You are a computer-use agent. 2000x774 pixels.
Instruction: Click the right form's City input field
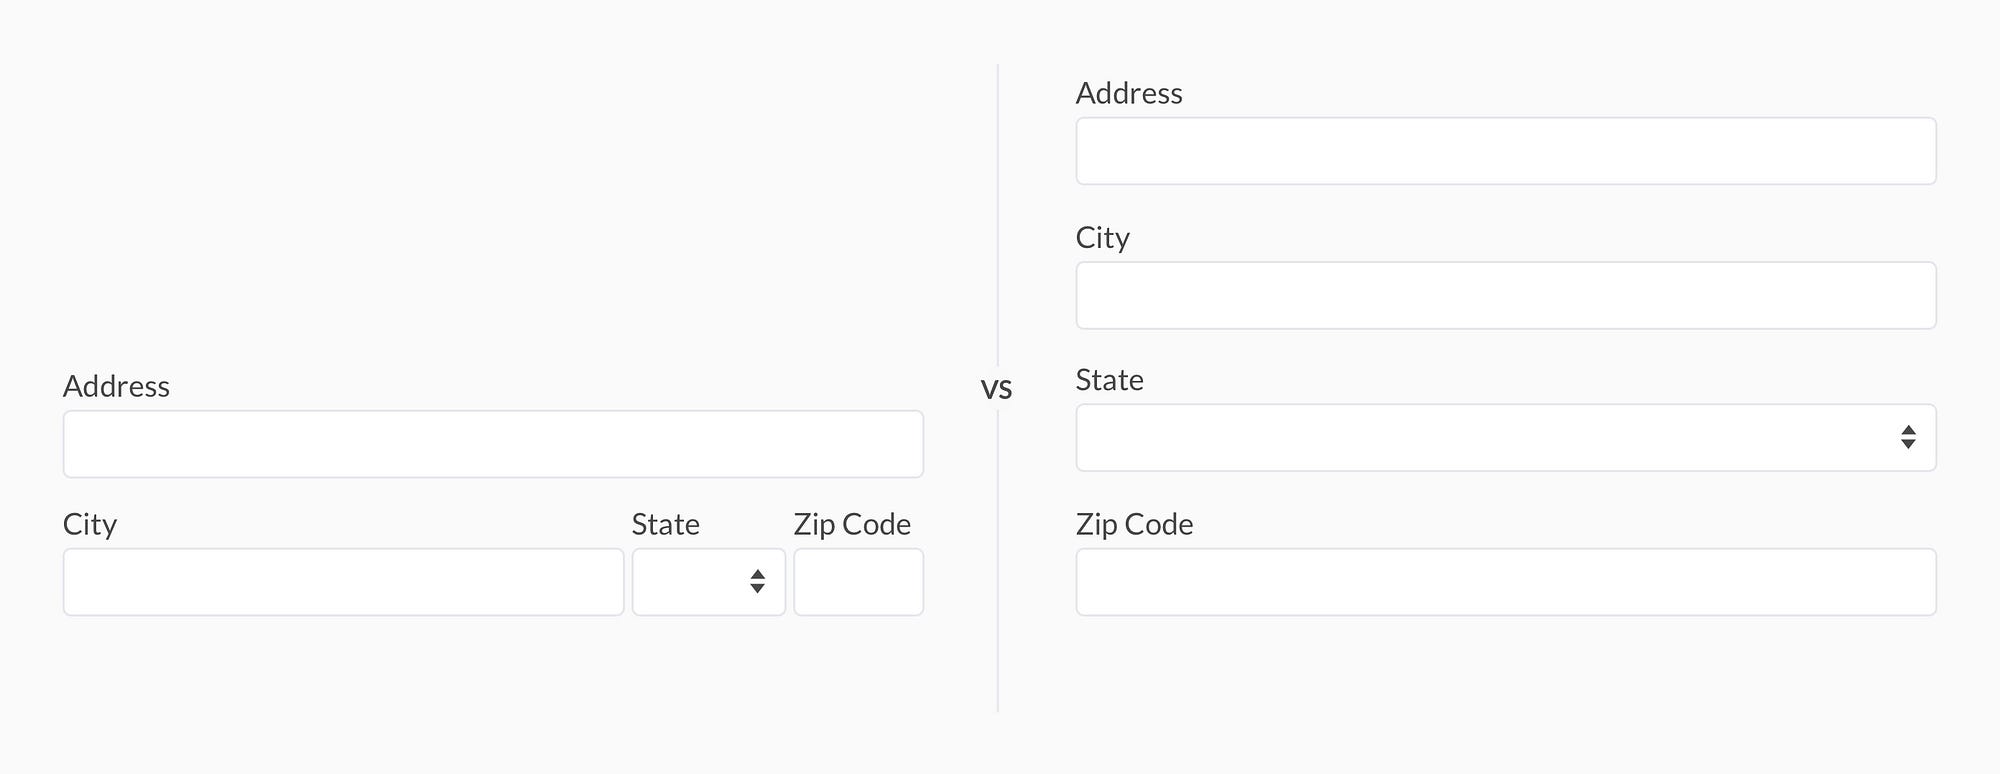(1505, 295)
